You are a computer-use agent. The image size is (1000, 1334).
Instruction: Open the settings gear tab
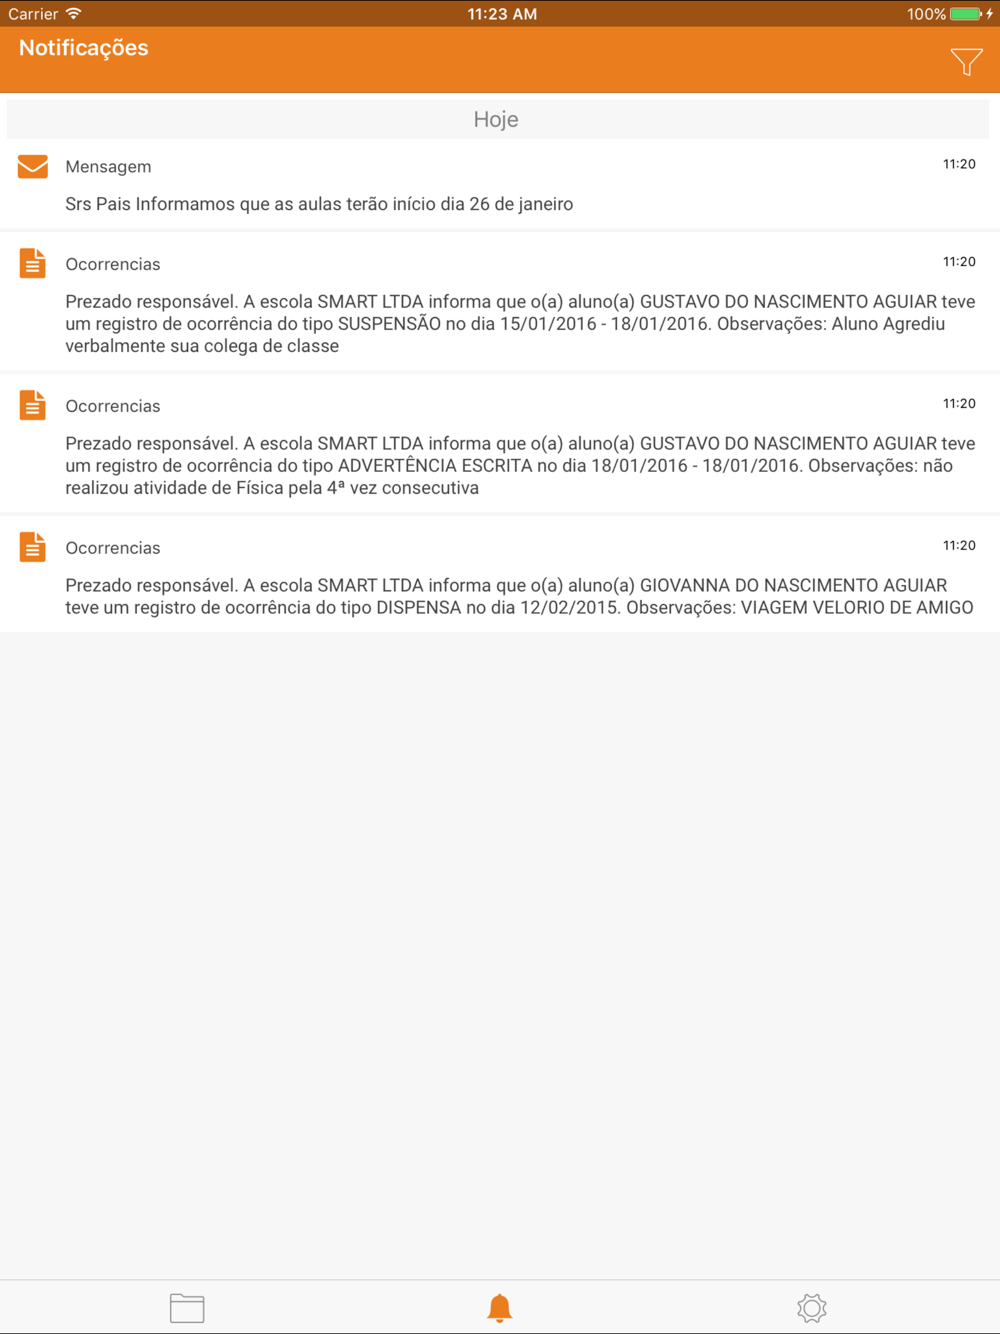pyautogui.click(x=812, y=1308)
